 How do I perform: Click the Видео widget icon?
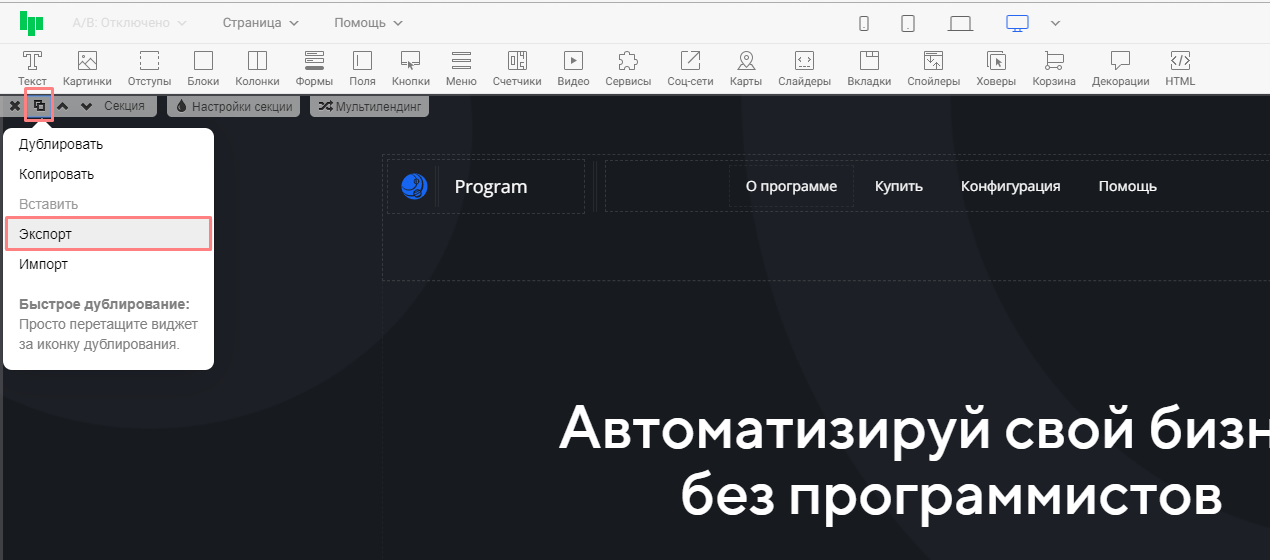click(x=573, y=68)
